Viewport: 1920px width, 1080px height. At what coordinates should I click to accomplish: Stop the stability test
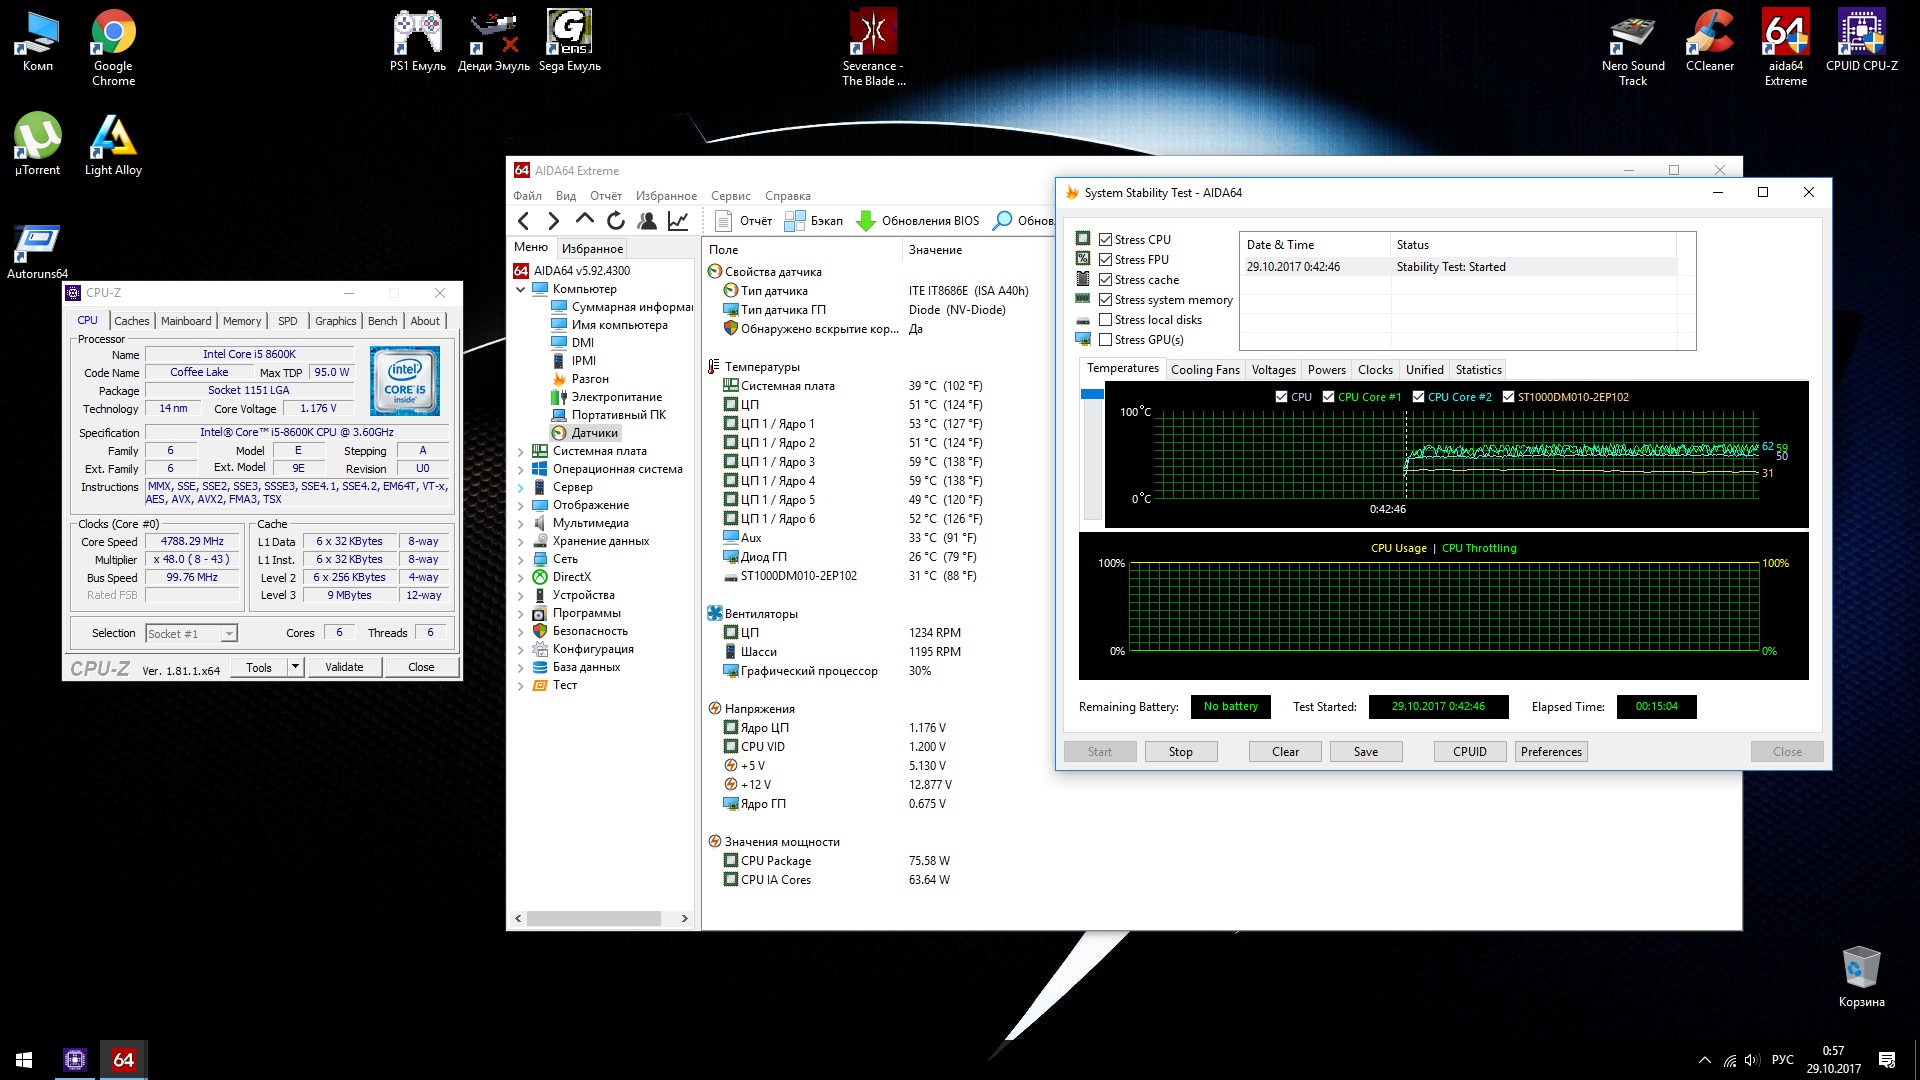click(x=1180, y=752)
